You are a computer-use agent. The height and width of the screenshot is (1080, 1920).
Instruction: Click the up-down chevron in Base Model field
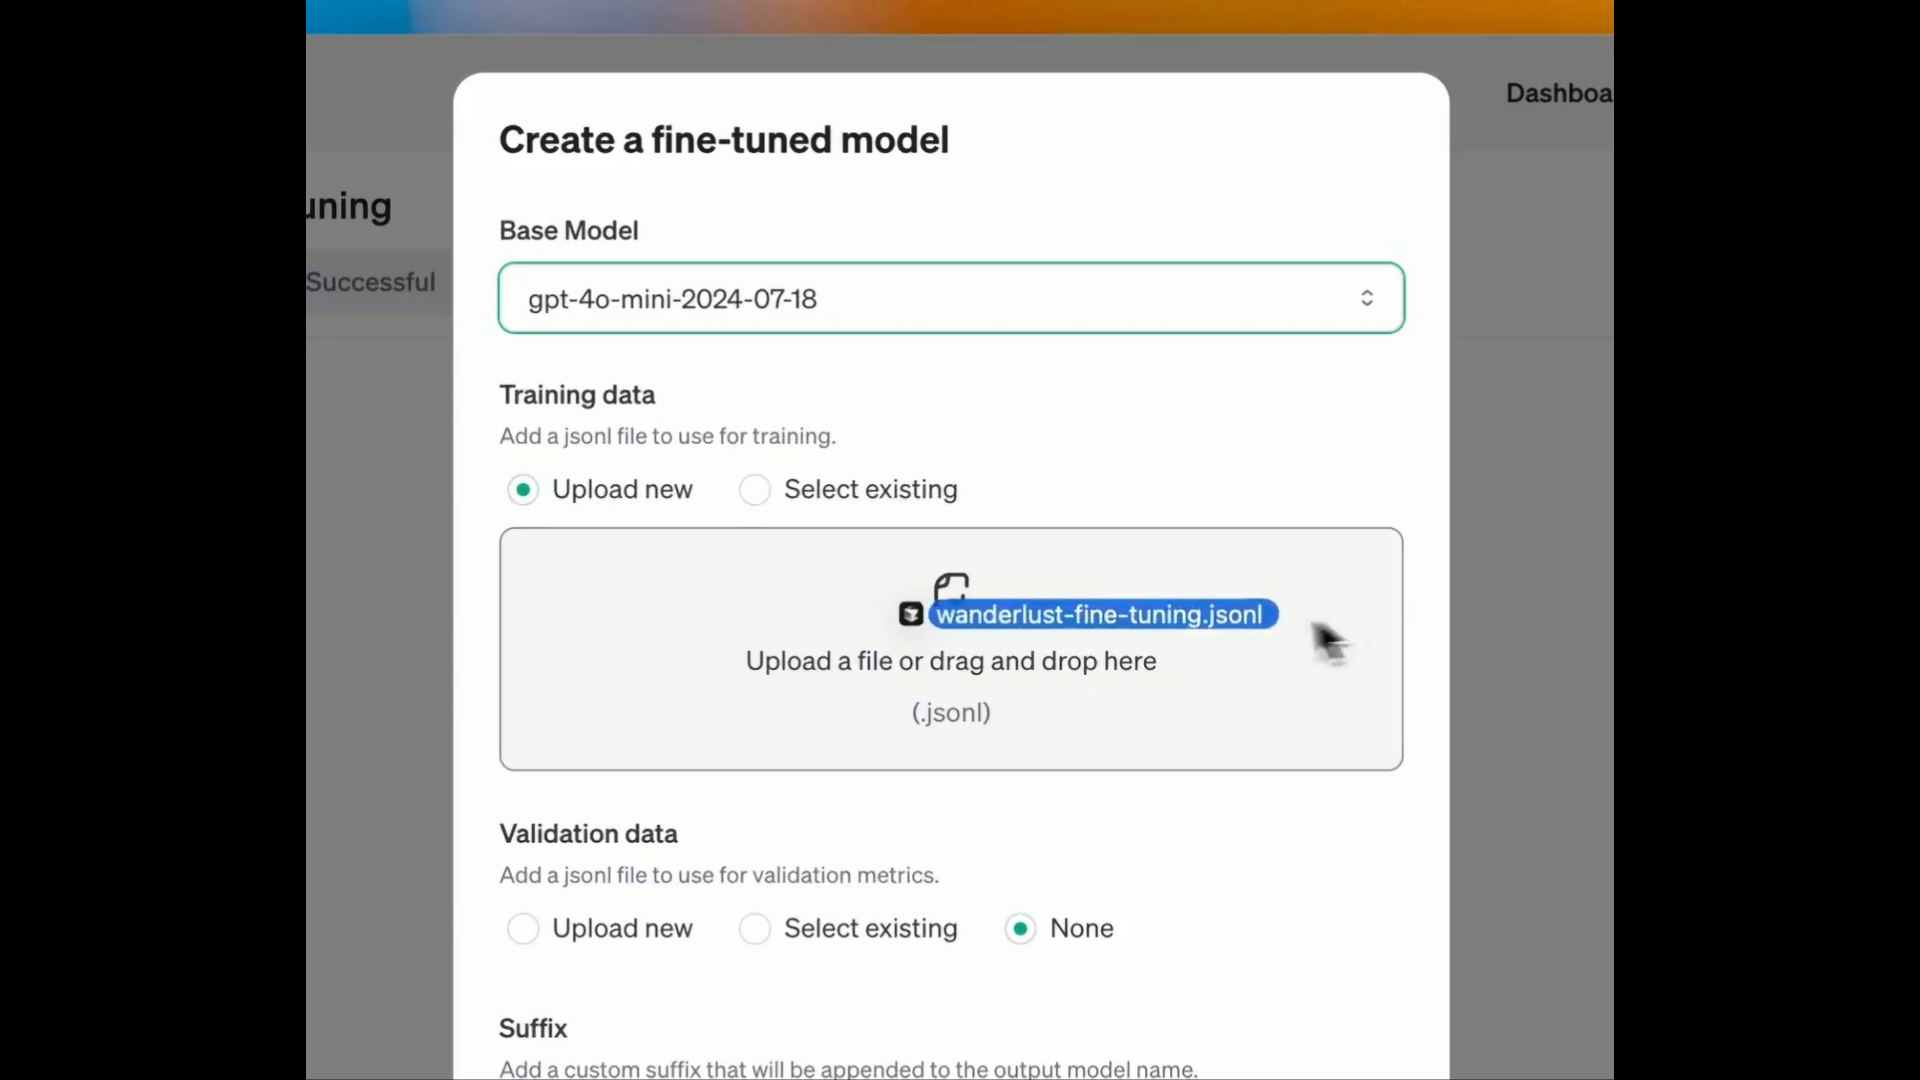1366,298
